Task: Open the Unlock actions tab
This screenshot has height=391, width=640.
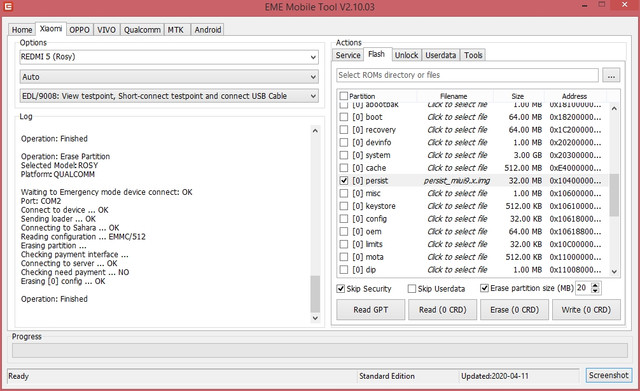Action: [x=406, y=55]
